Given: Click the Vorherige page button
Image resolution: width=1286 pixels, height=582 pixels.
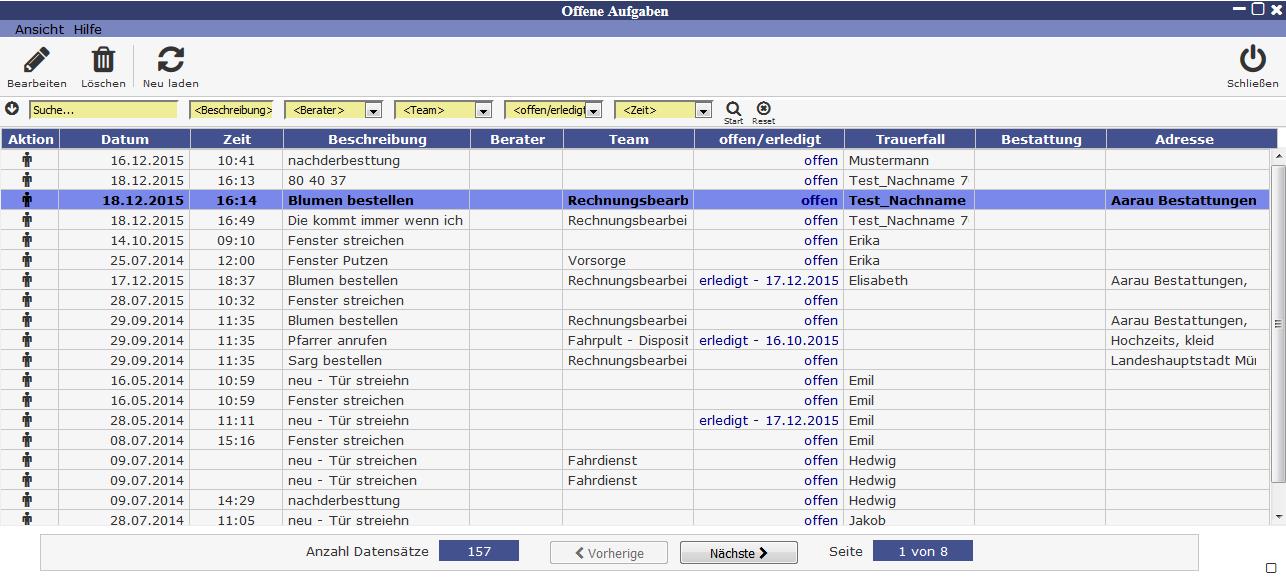Looking at the screenshot, I should coord(609,553).
